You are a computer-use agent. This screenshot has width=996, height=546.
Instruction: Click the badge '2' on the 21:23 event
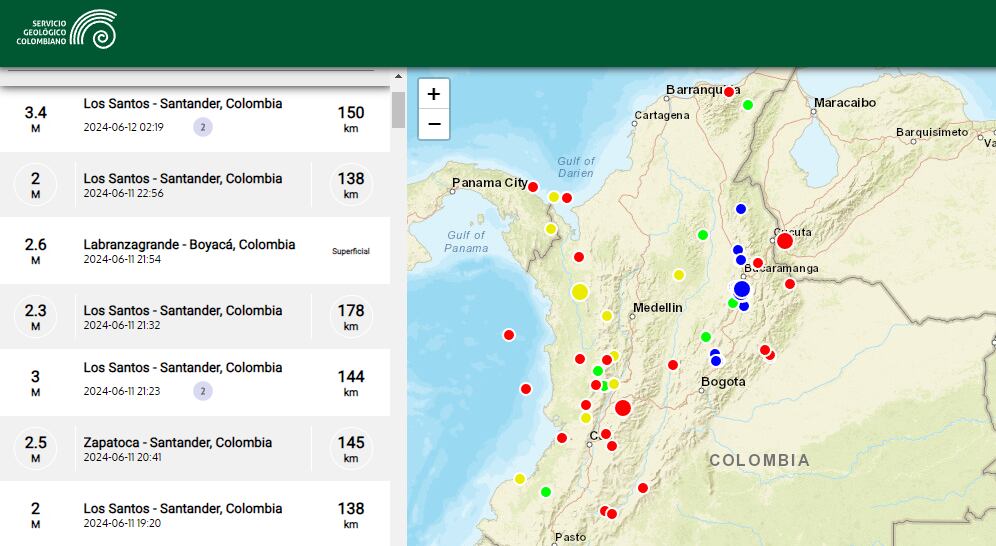coord(203,391)
